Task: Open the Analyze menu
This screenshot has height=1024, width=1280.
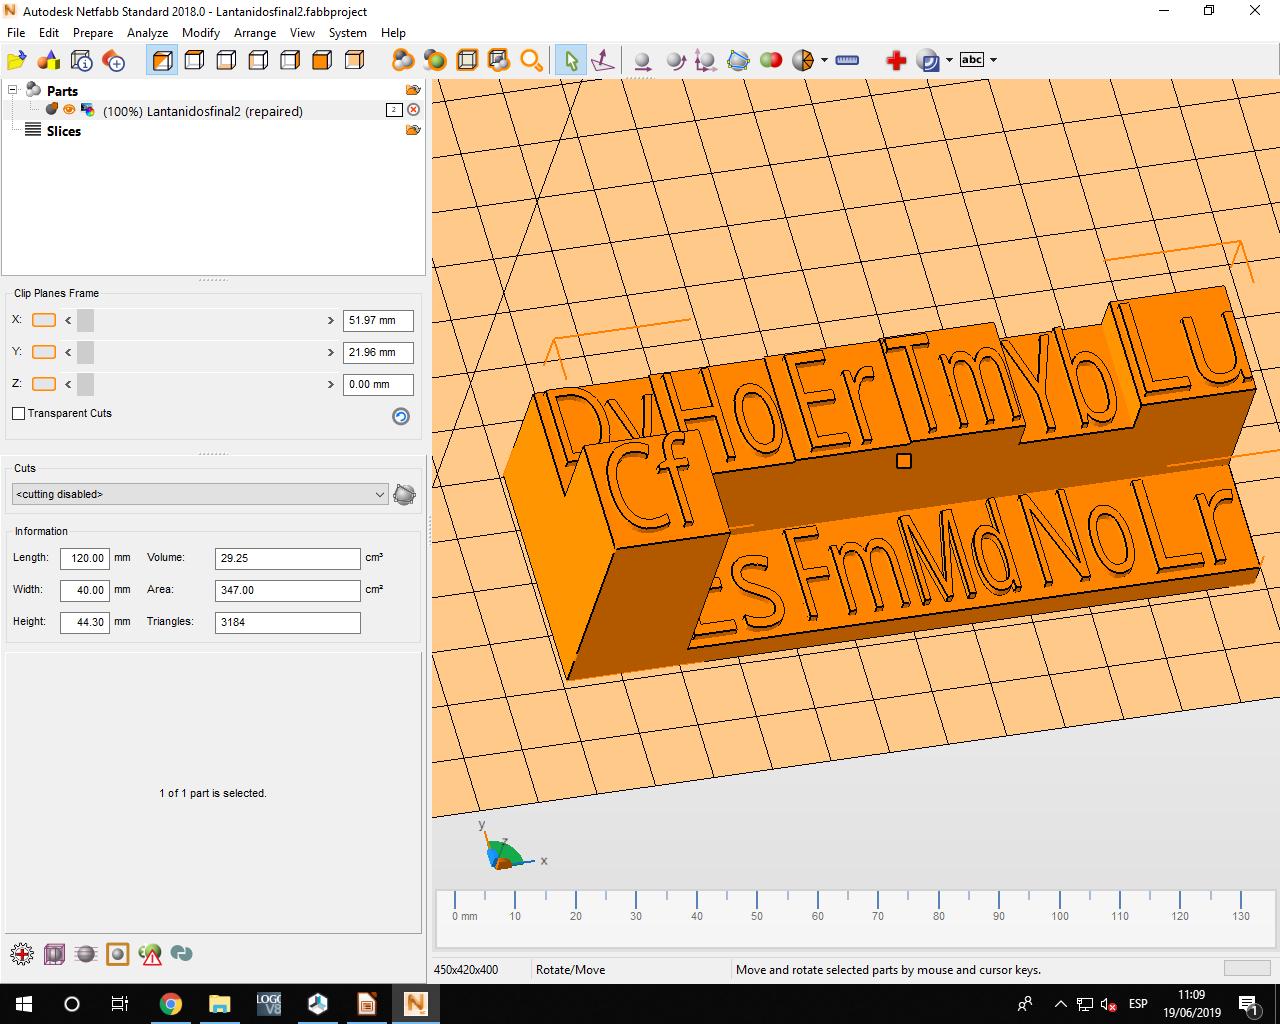Action: [147, 33]
